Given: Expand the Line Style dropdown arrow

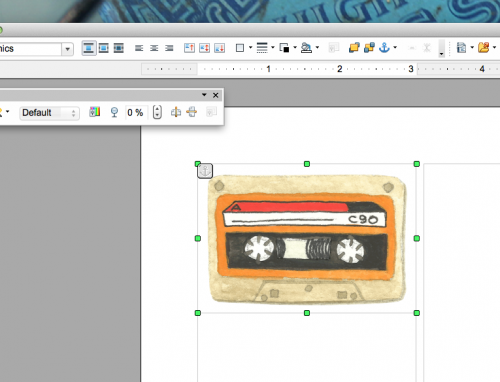Looking at the screenshot, I should [273, 48].
